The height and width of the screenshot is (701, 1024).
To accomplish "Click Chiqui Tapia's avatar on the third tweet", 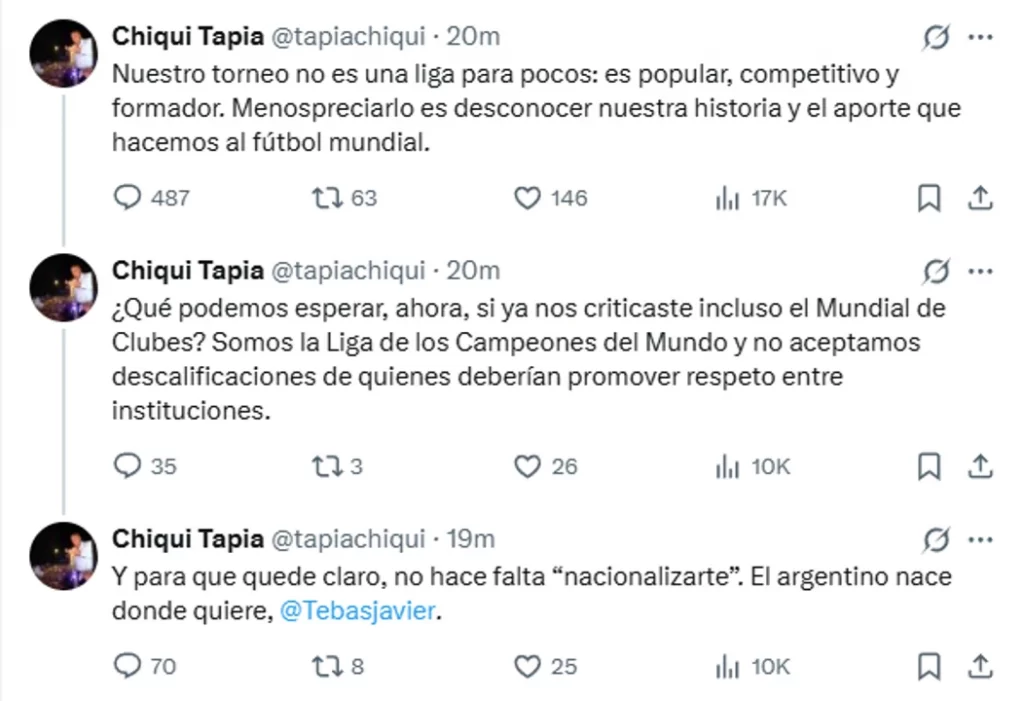I will (x=63, y=555).
